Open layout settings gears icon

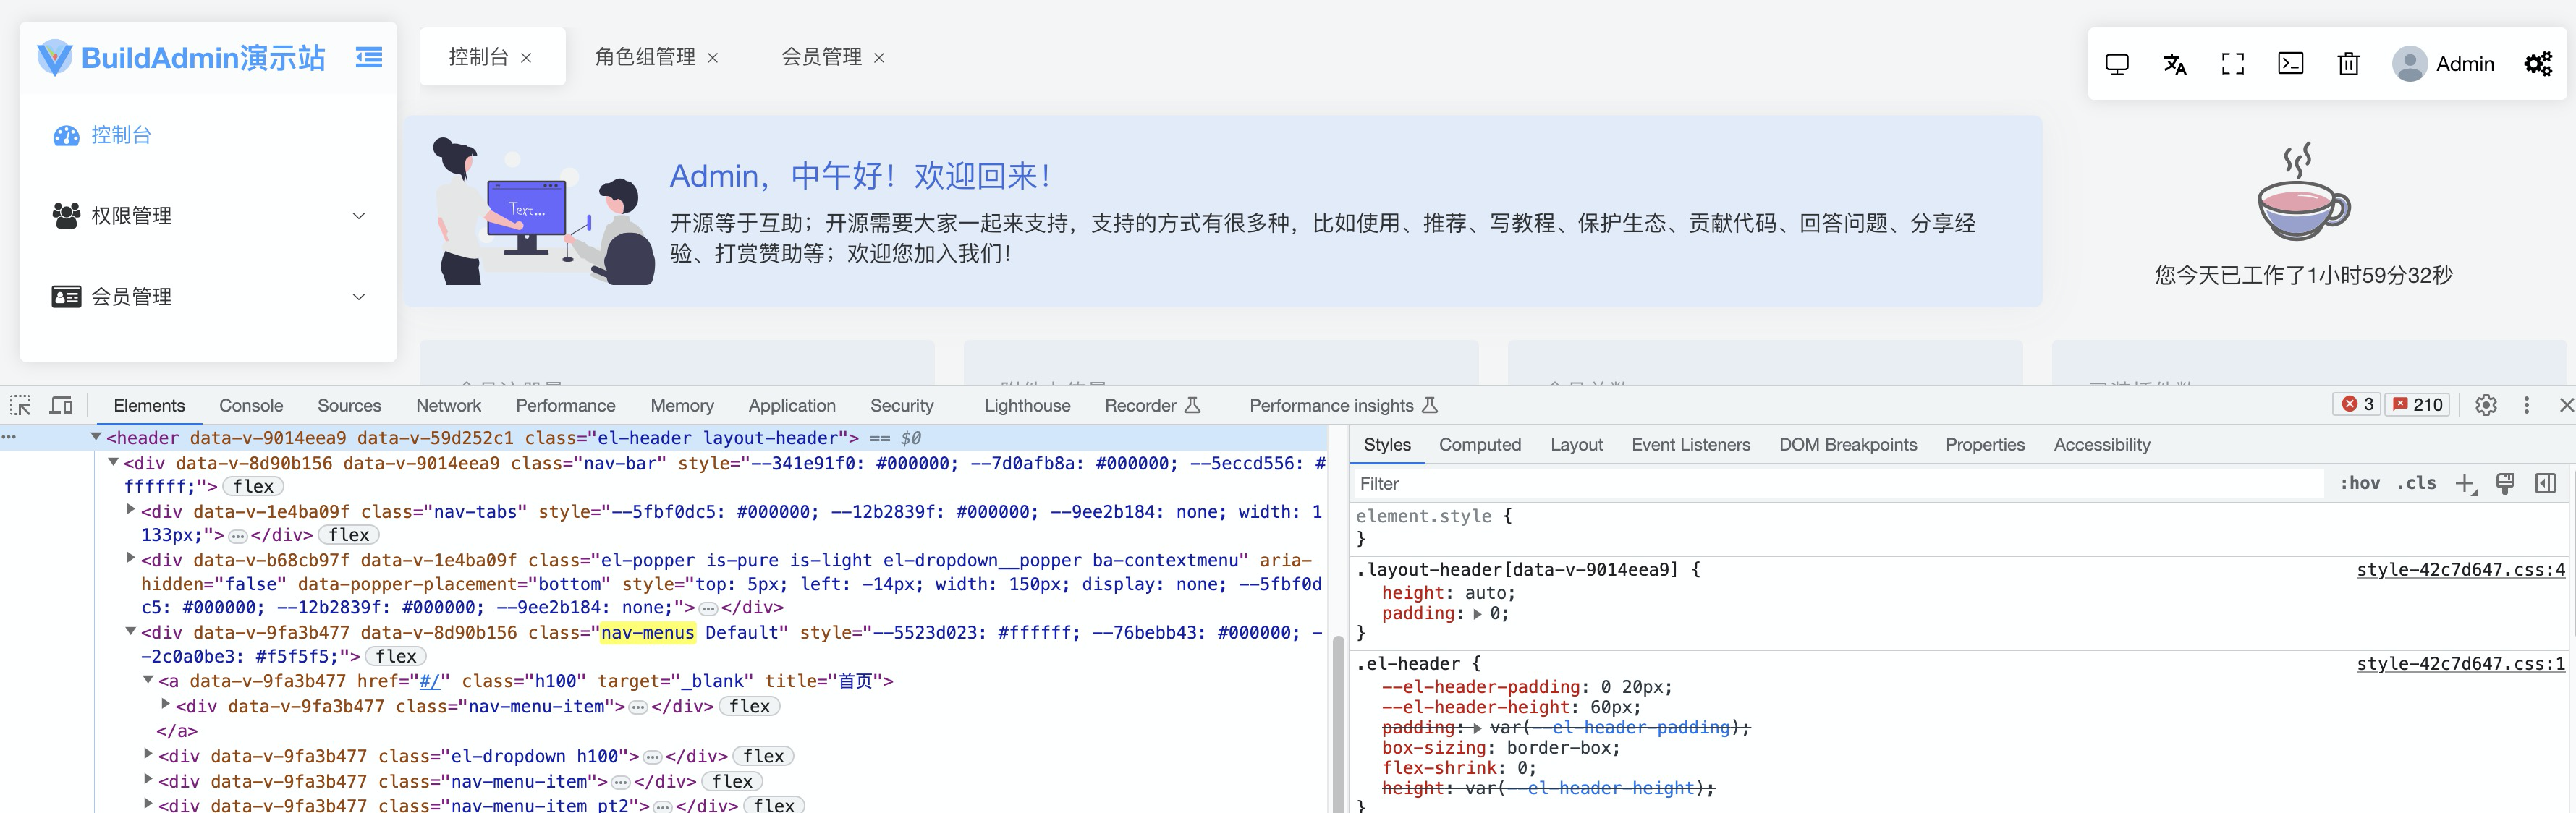pos(2538,64)
